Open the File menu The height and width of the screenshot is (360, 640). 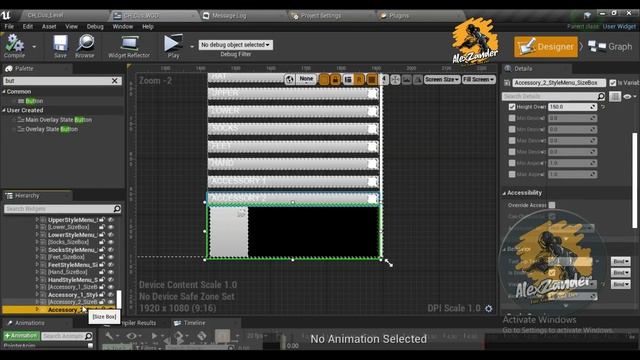pyautogui.click(x=9, y=27)
